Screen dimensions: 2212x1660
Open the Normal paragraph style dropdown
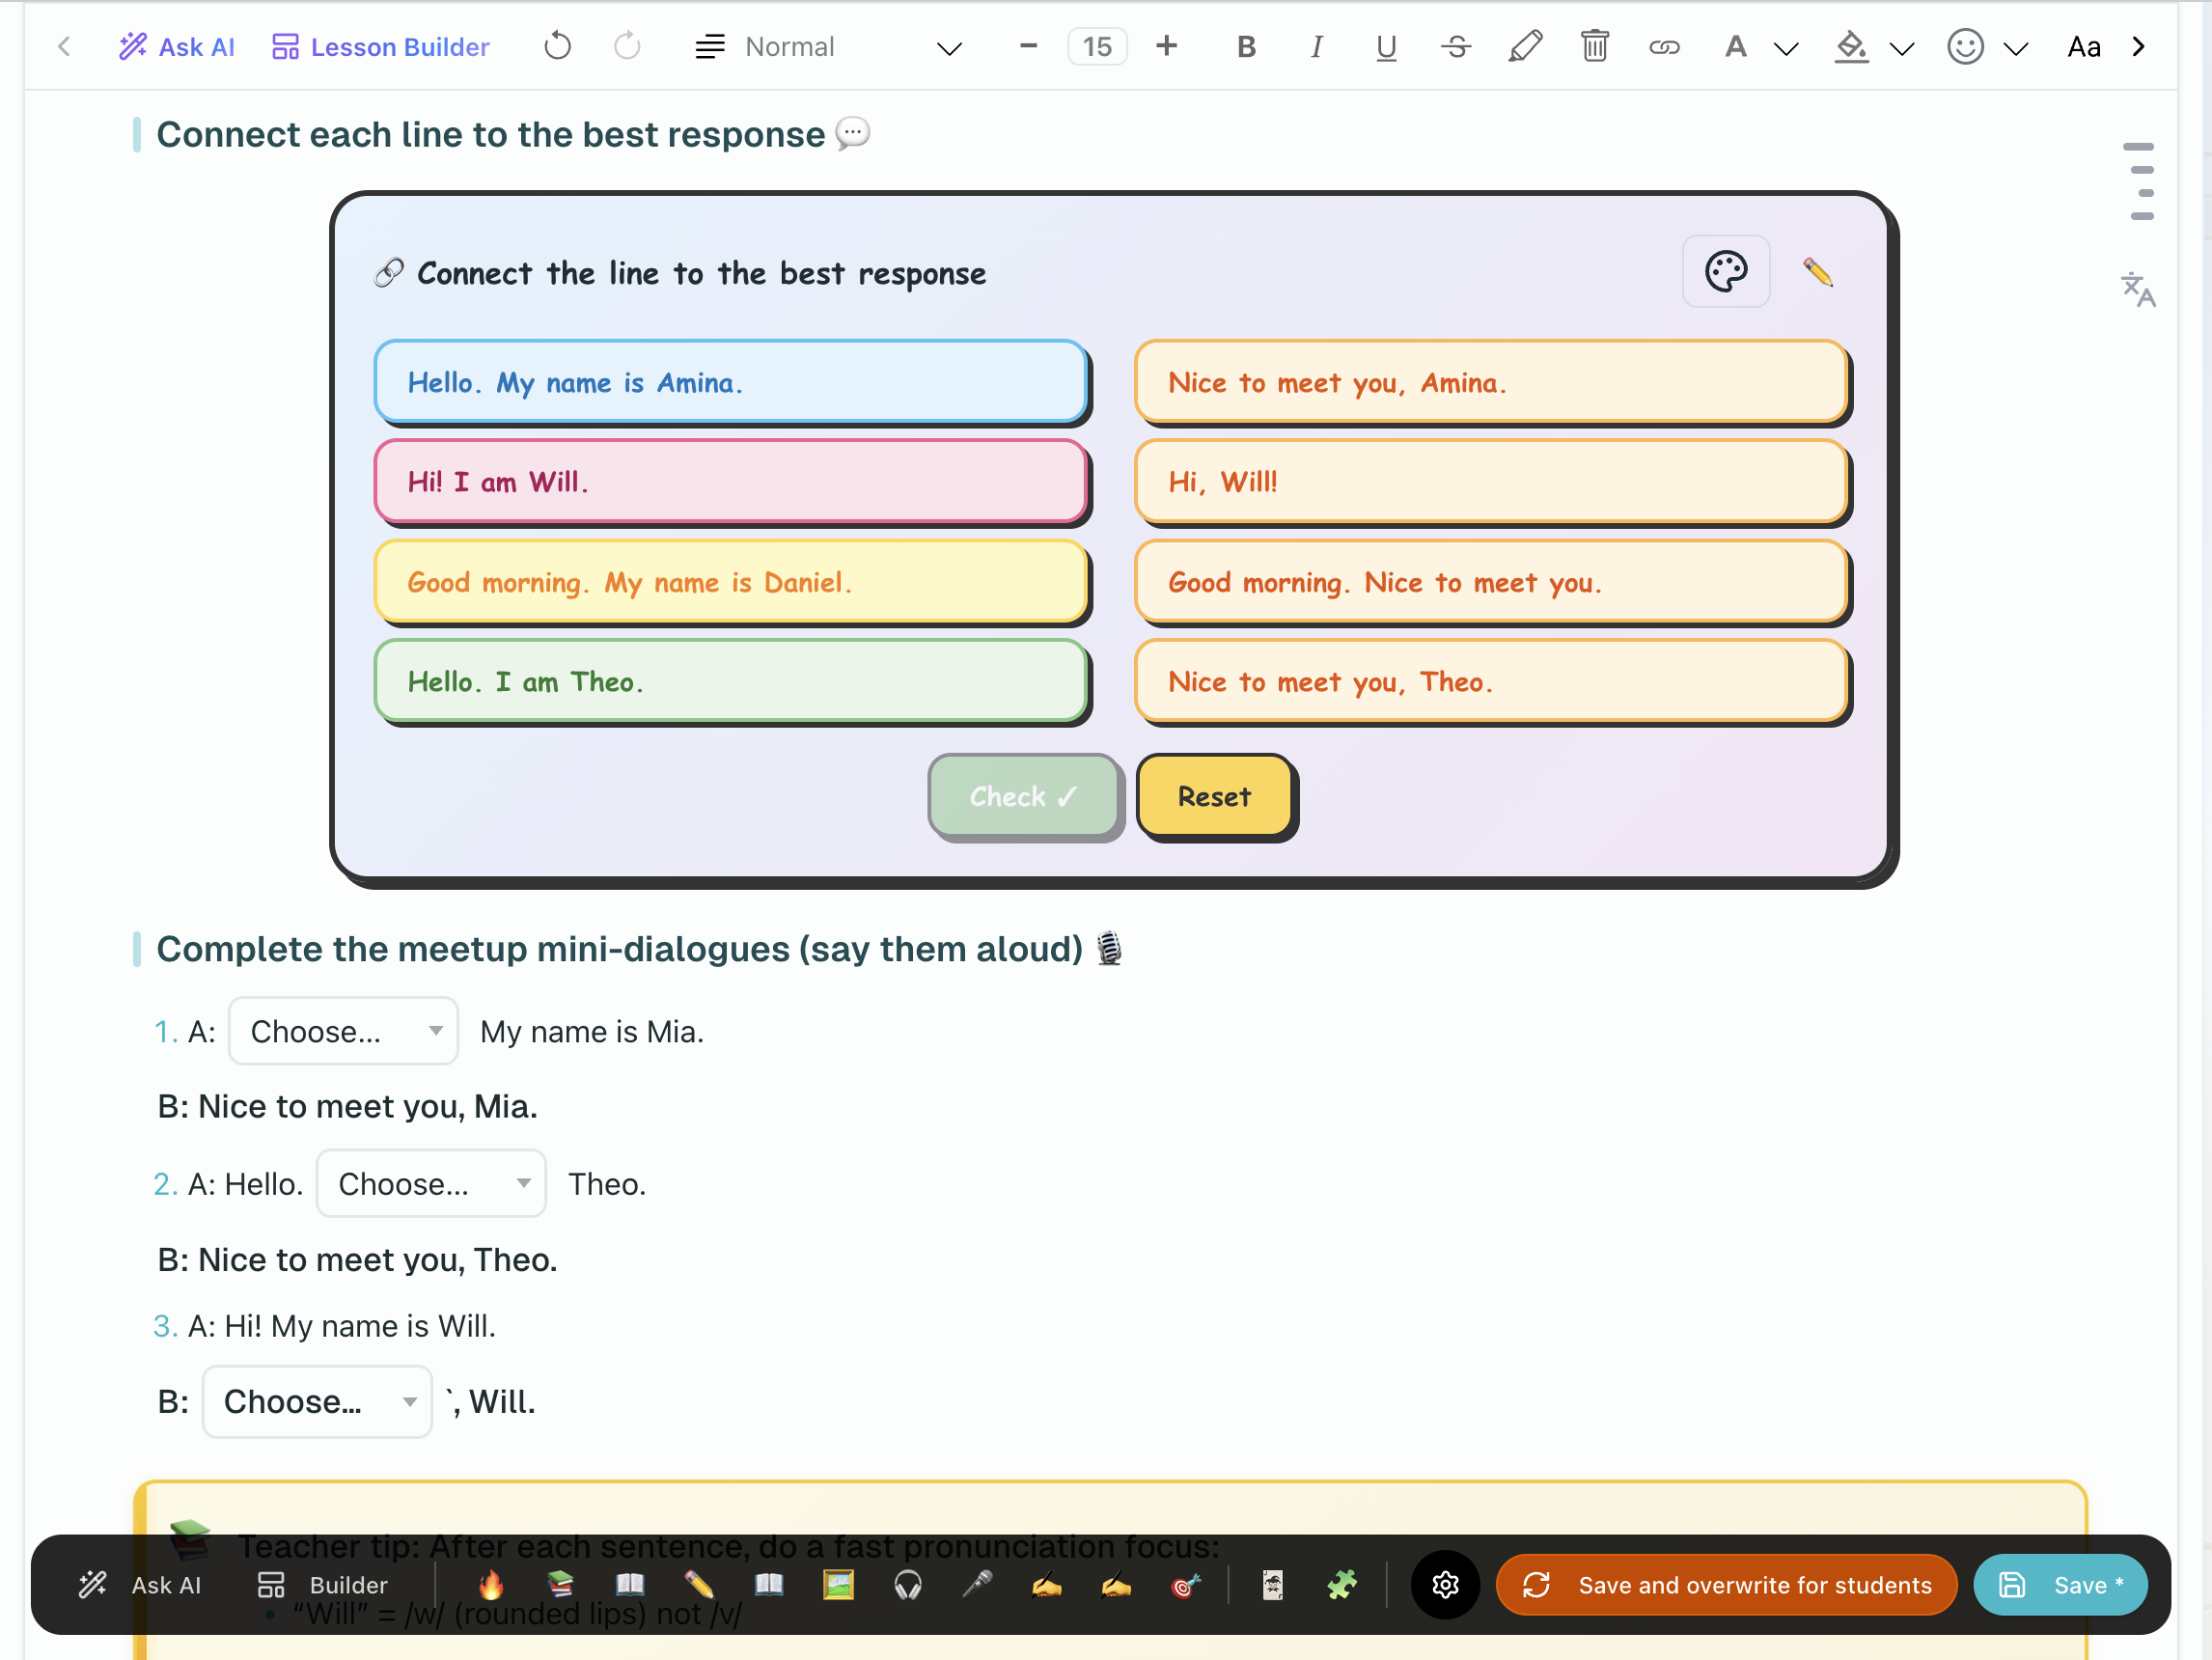tap(828, 47)
